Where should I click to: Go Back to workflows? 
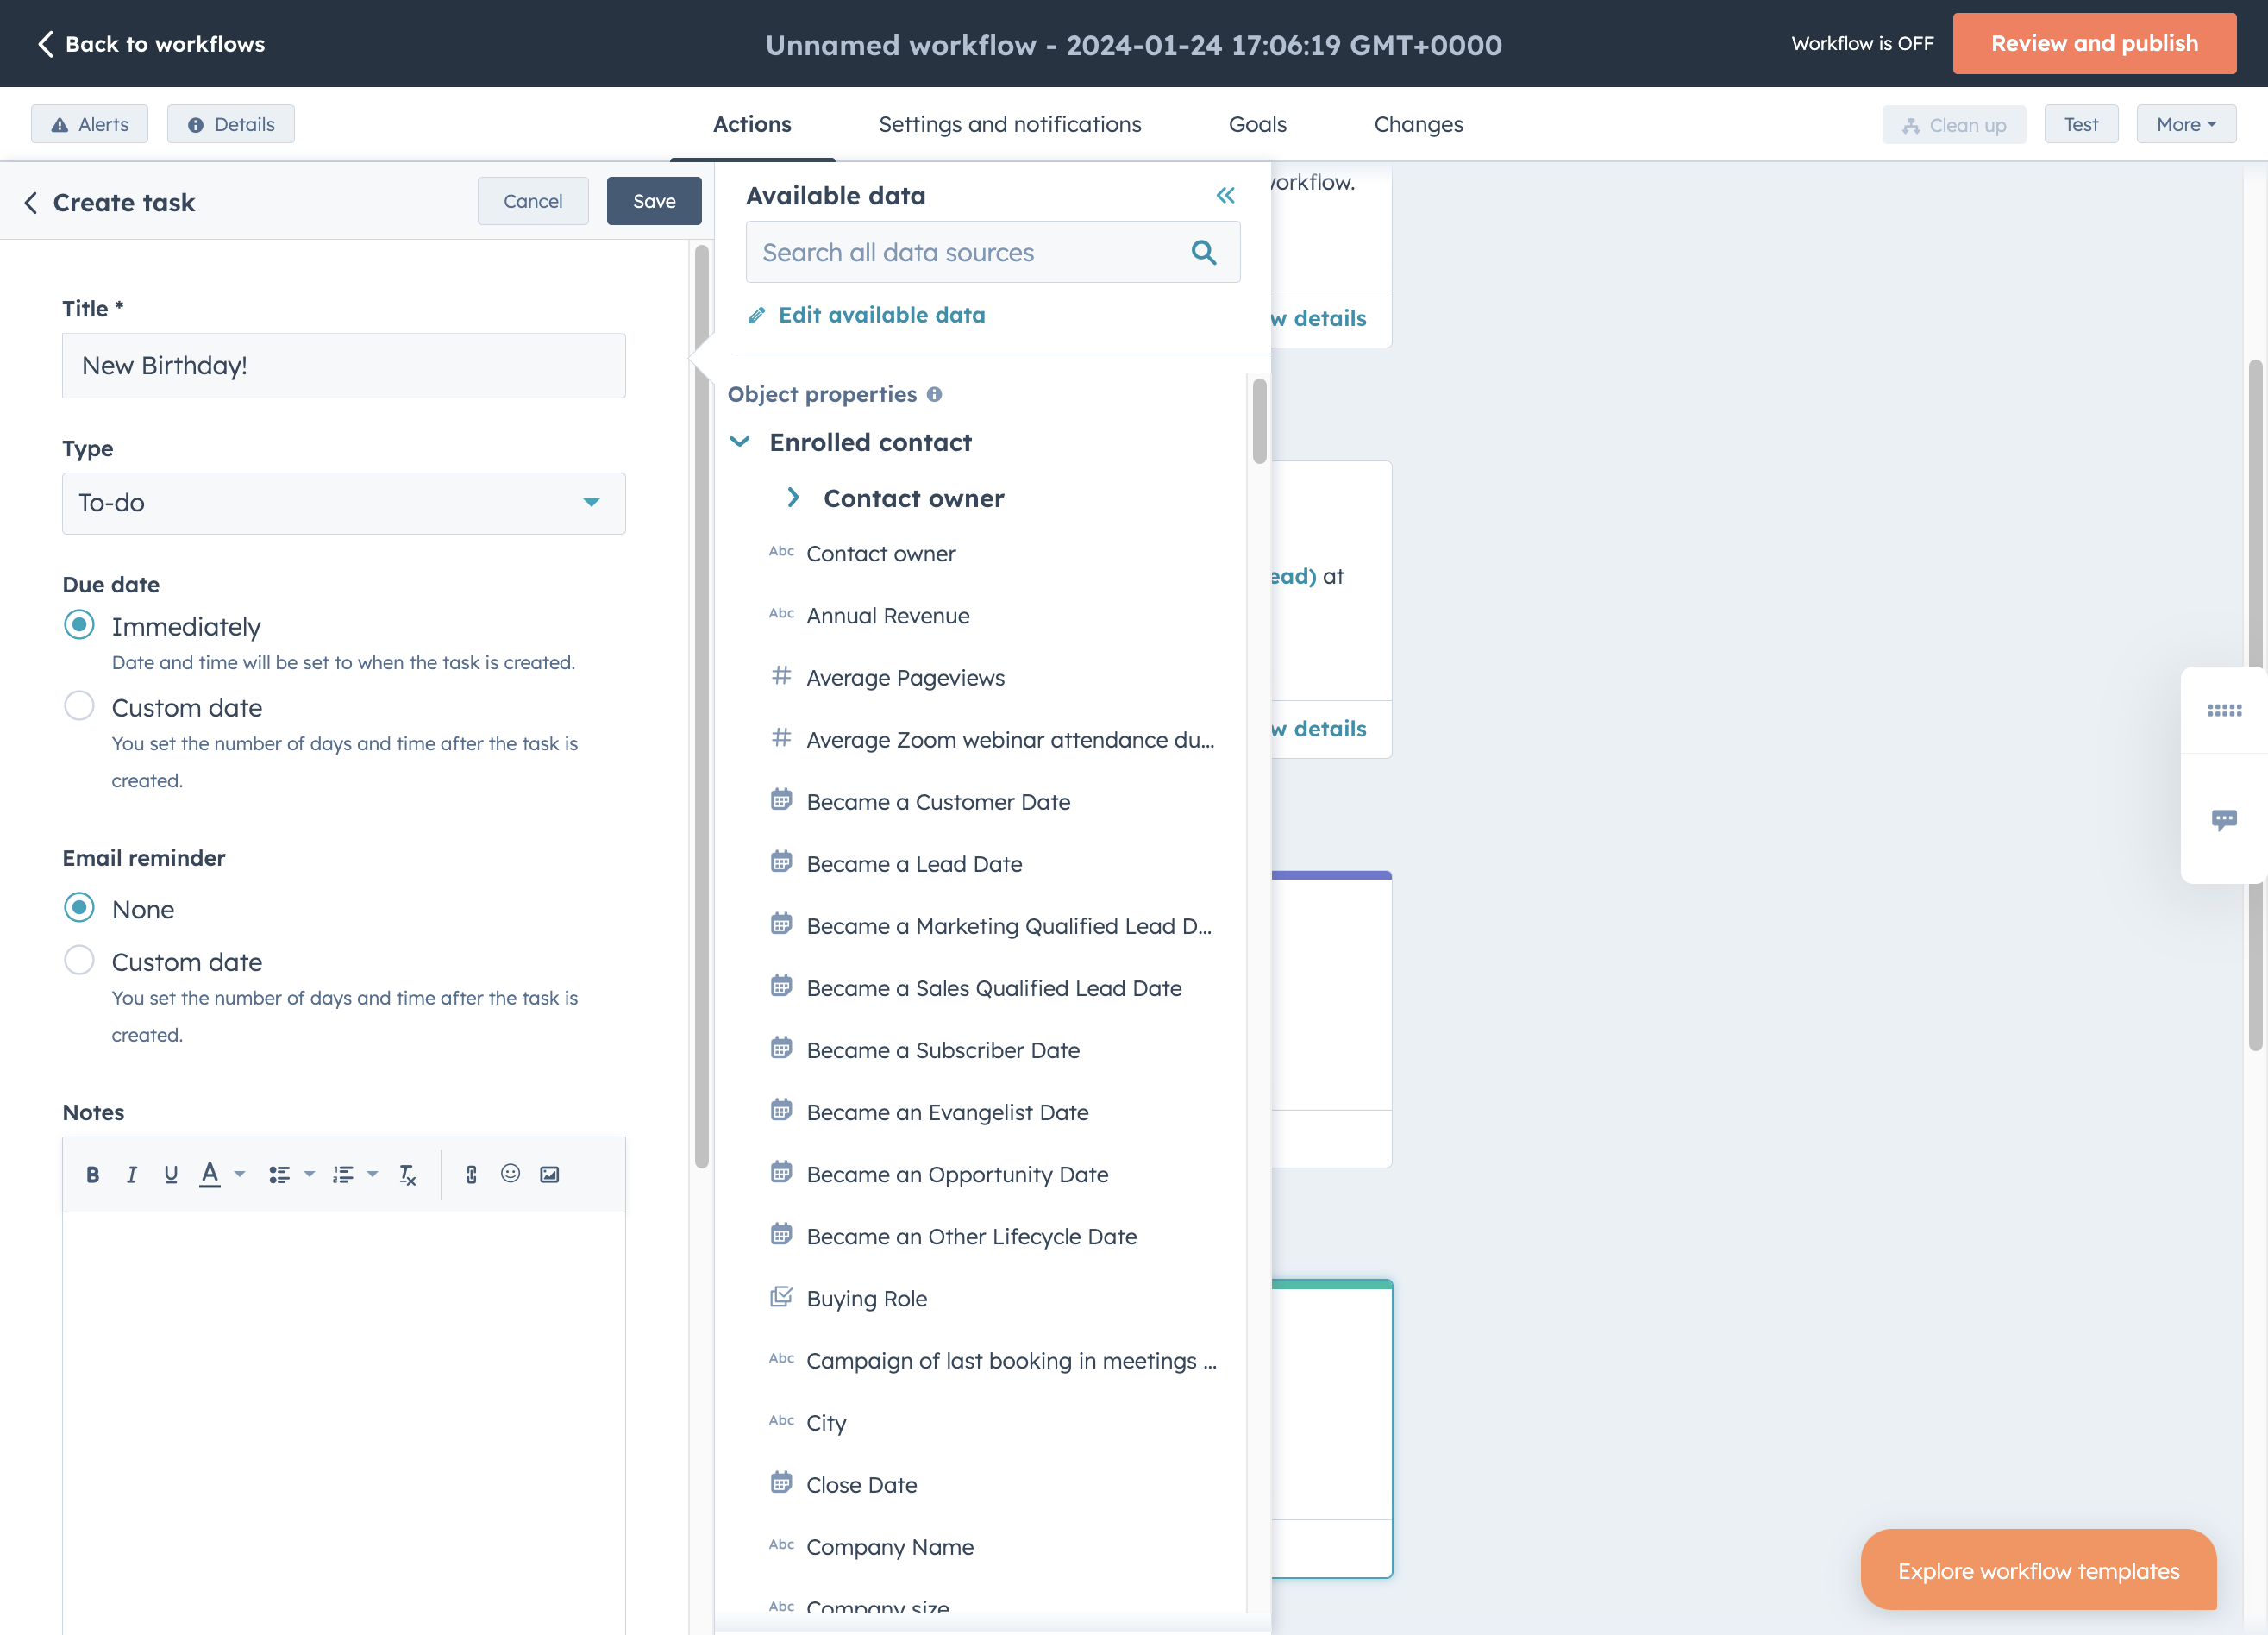point(151,44)
